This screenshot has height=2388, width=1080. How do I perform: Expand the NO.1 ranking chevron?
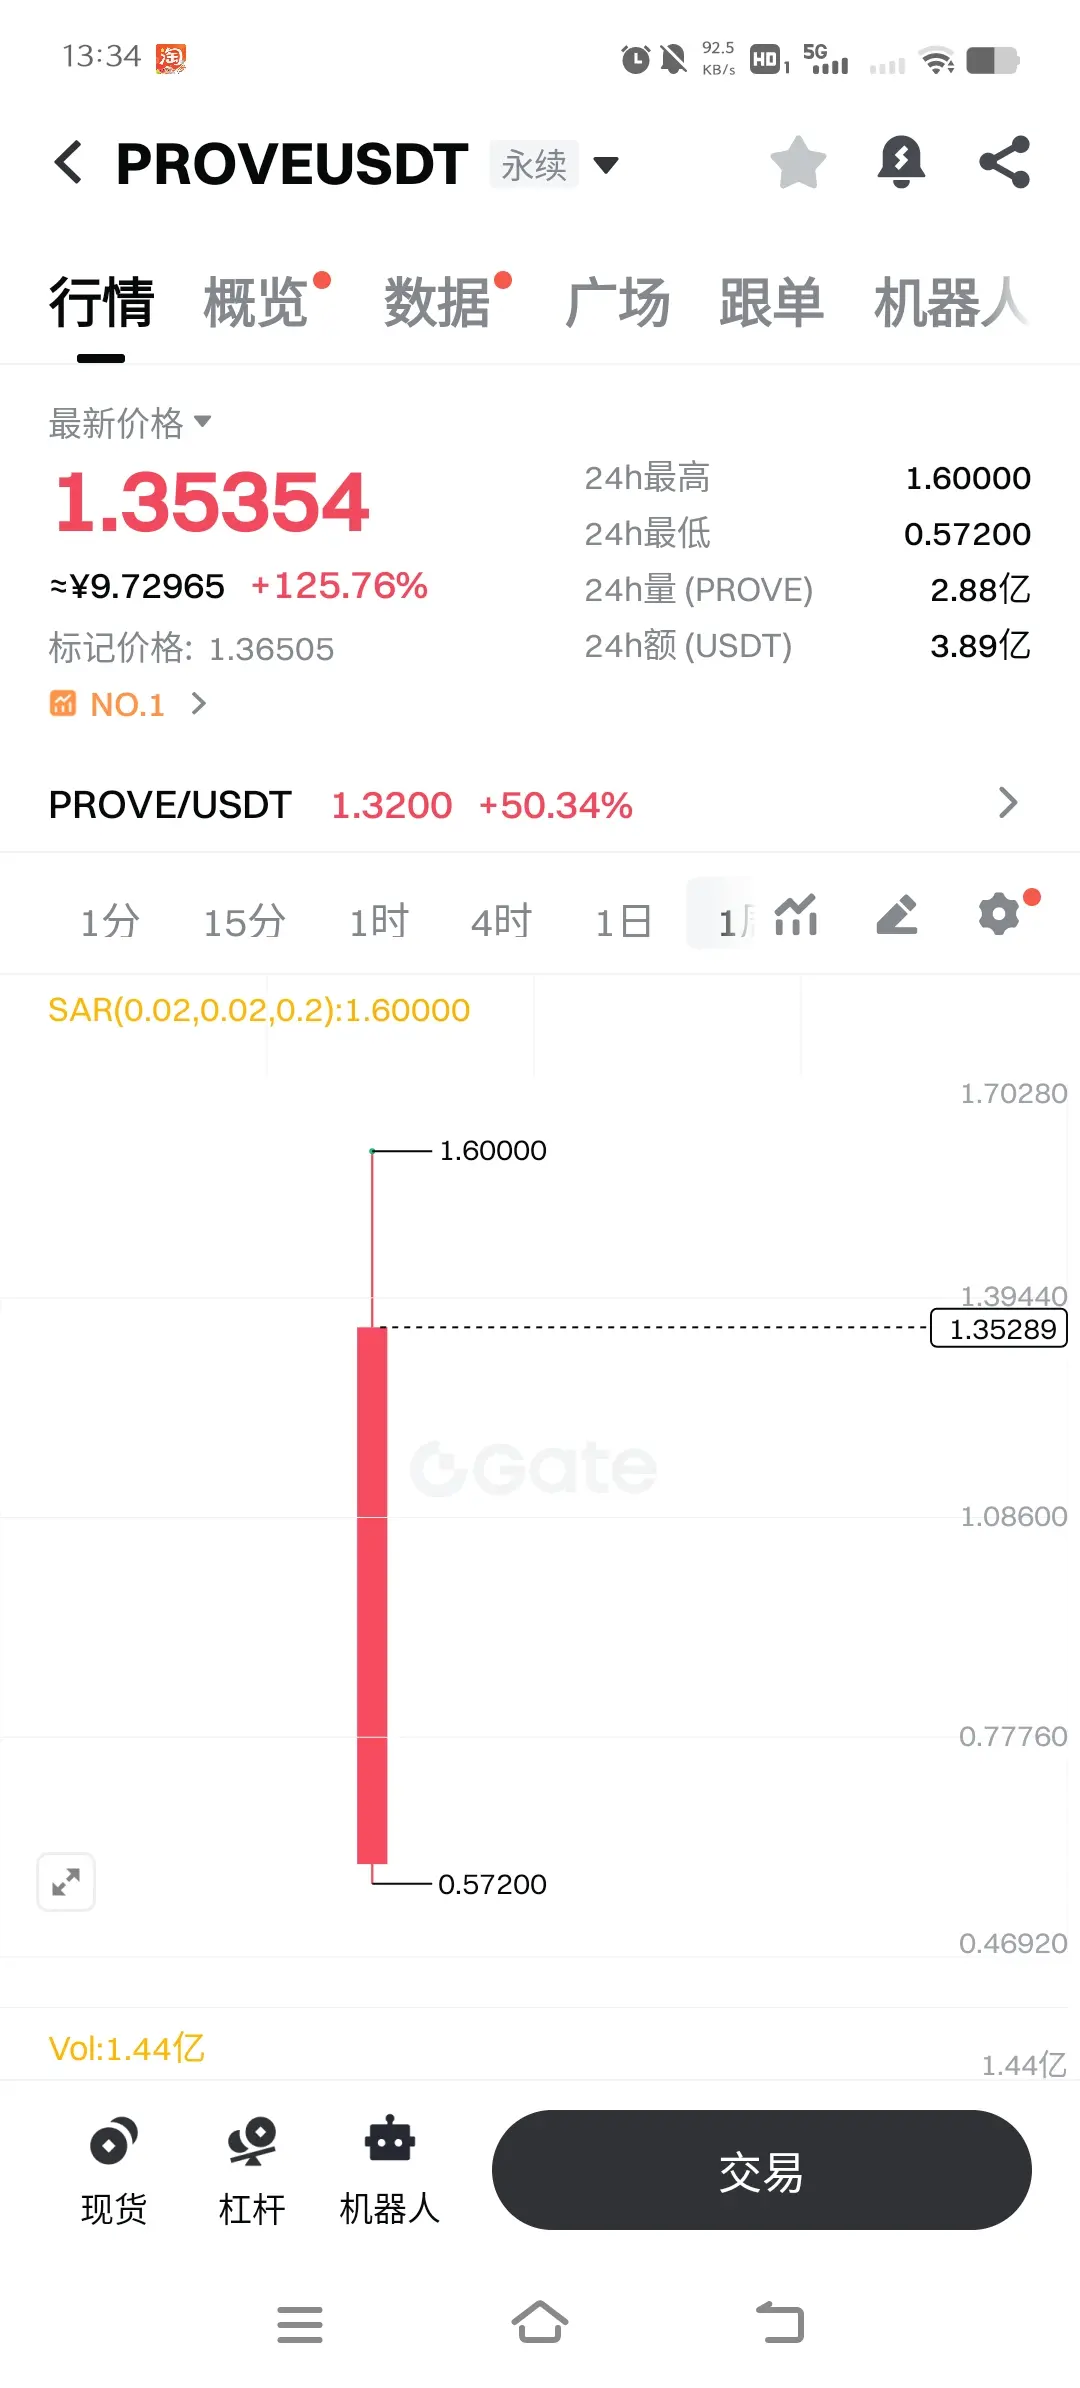(198, 704)
